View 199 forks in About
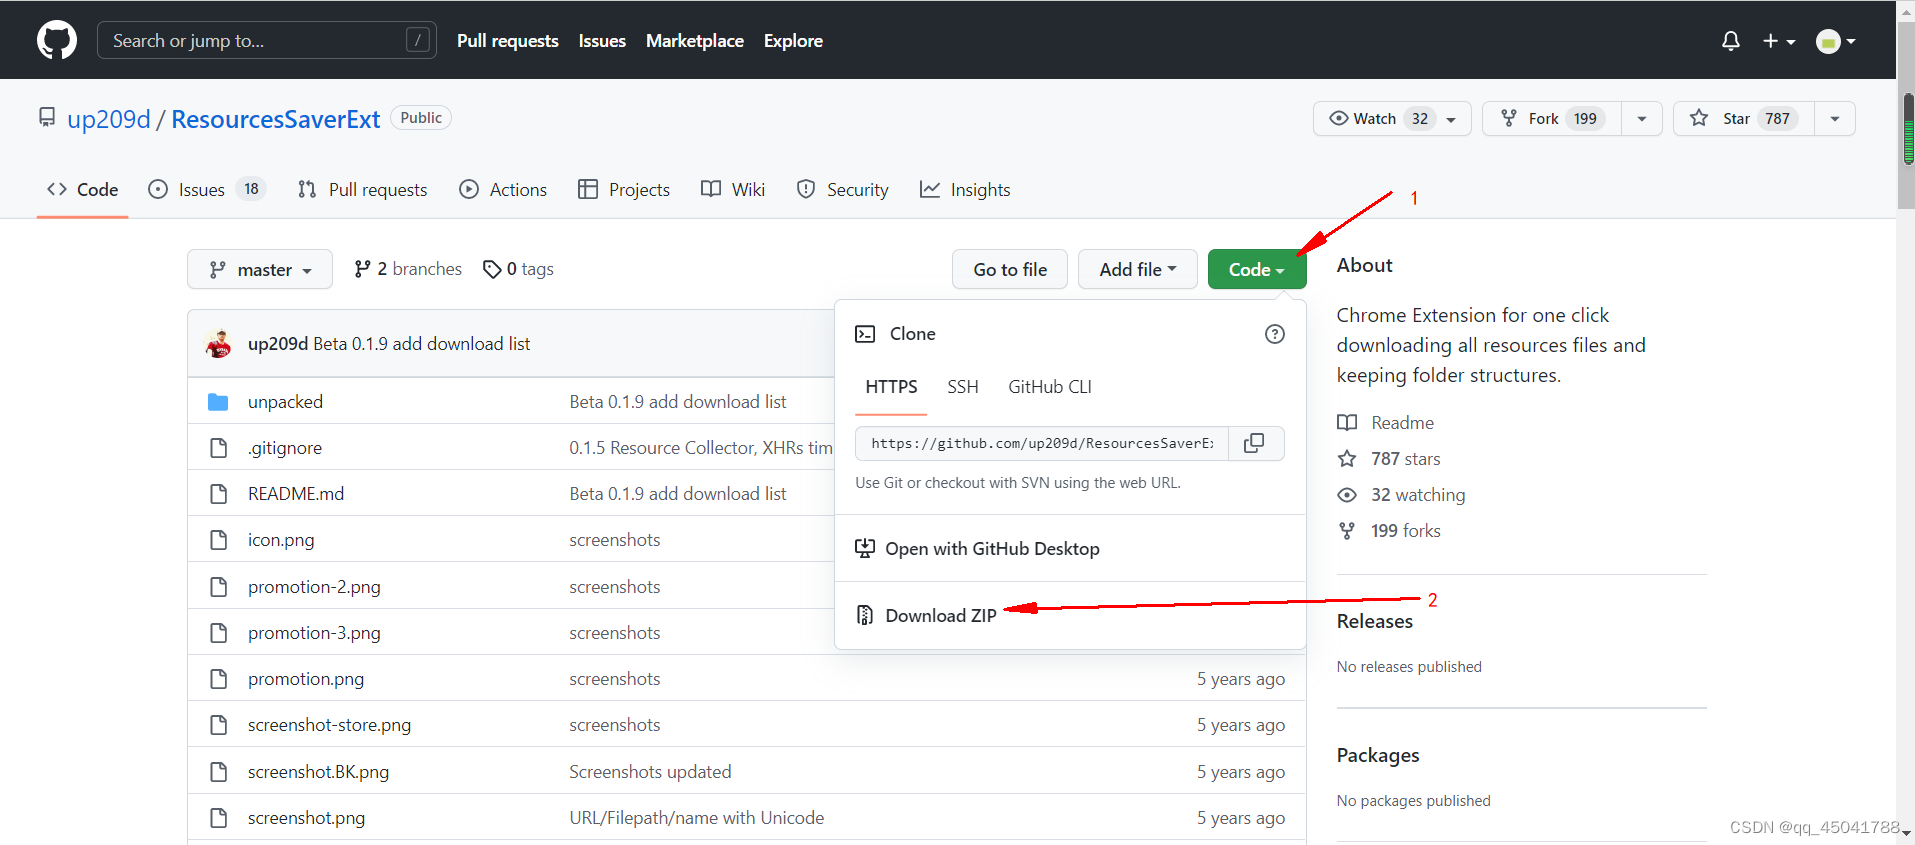This screenshot has width=1915, height=845. 1389,531
